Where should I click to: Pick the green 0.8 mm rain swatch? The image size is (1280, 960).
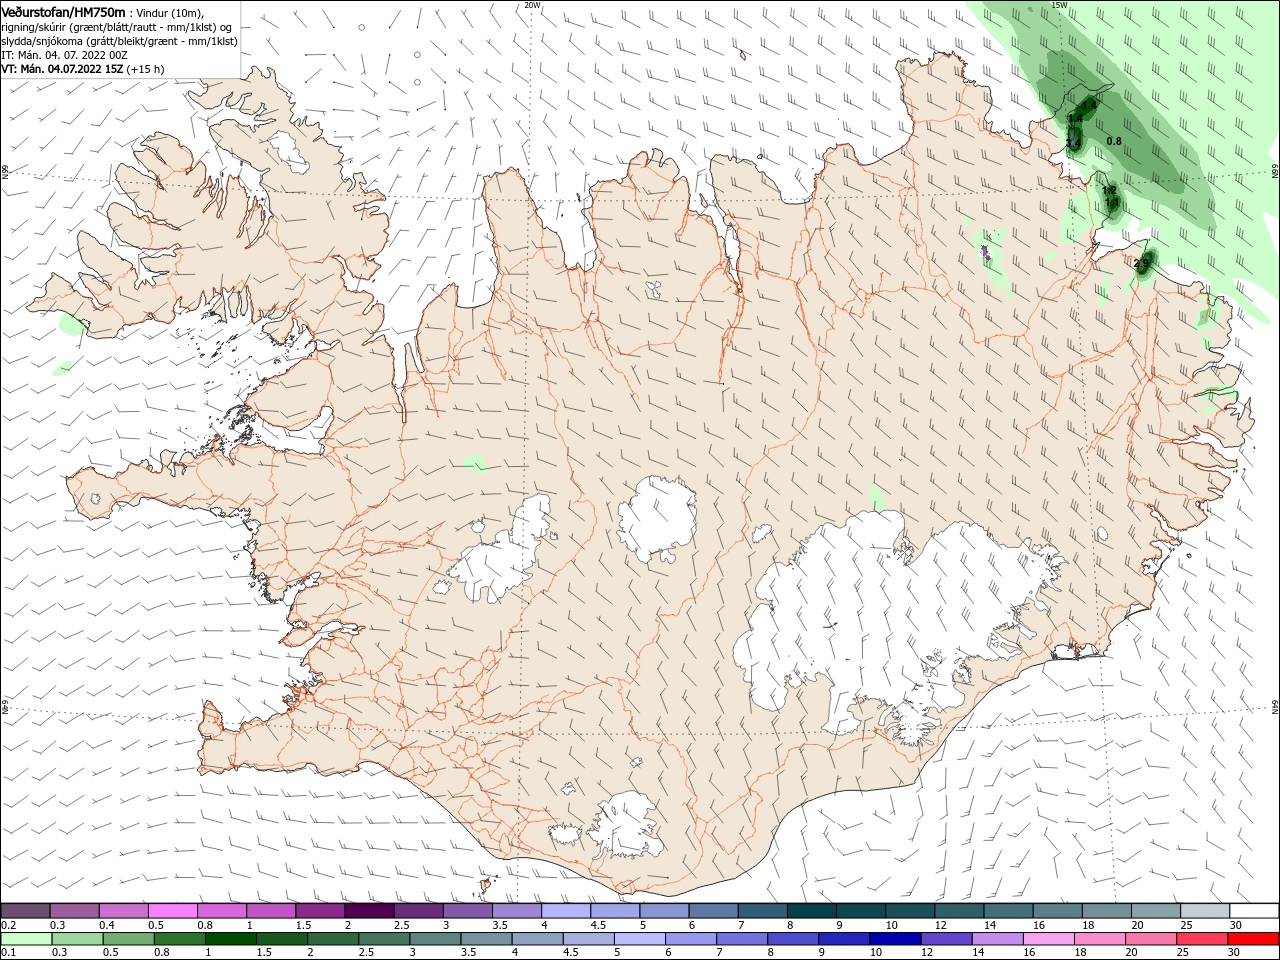point(179,939)
